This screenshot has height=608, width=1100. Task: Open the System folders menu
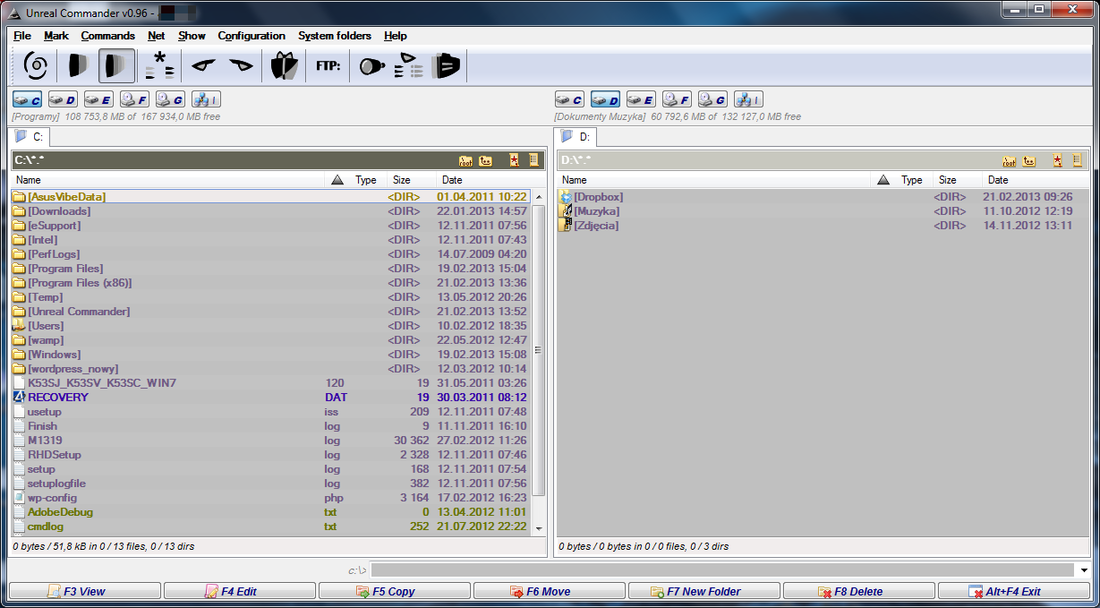tap(335, 36)
